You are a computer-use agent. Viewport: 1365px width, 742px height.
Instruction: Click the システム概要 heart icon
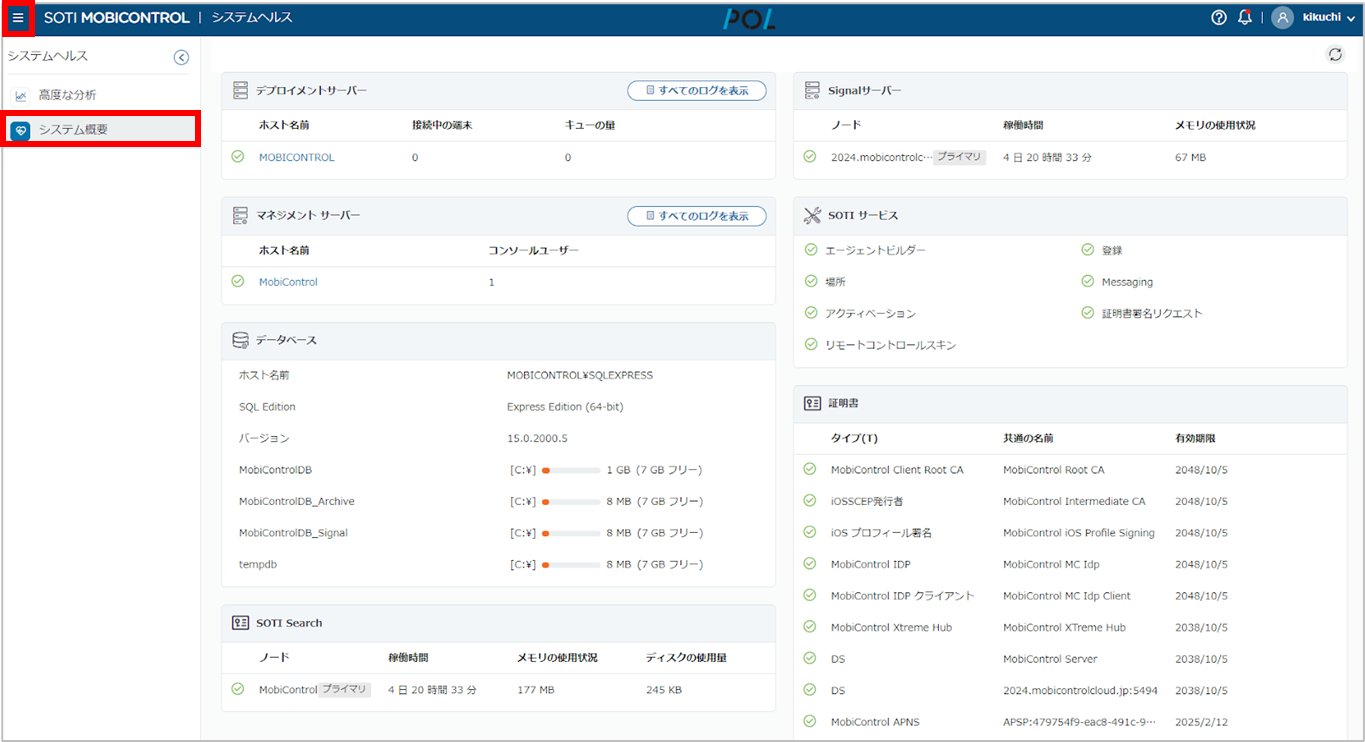click(x=20, y=130)
